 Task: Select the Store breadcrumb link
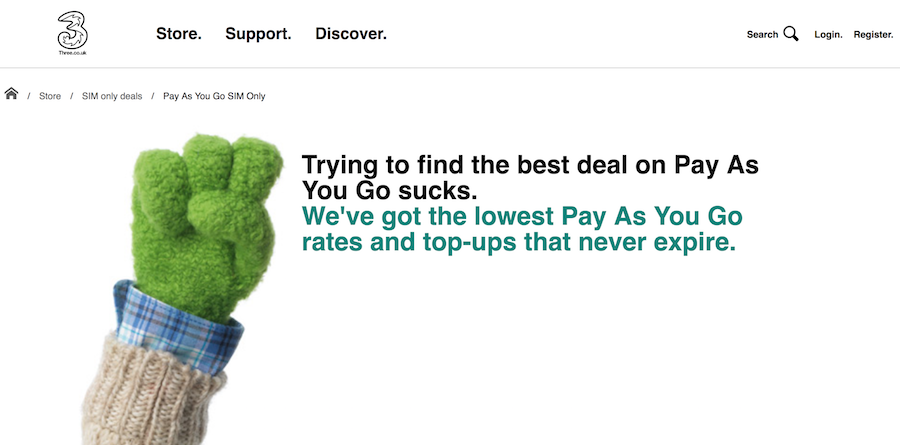click(x=50, y=96)
